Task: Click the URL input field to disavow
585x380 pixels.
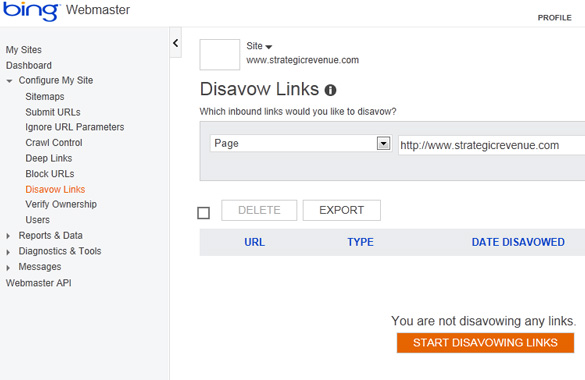Action: [x=491, y=145]
